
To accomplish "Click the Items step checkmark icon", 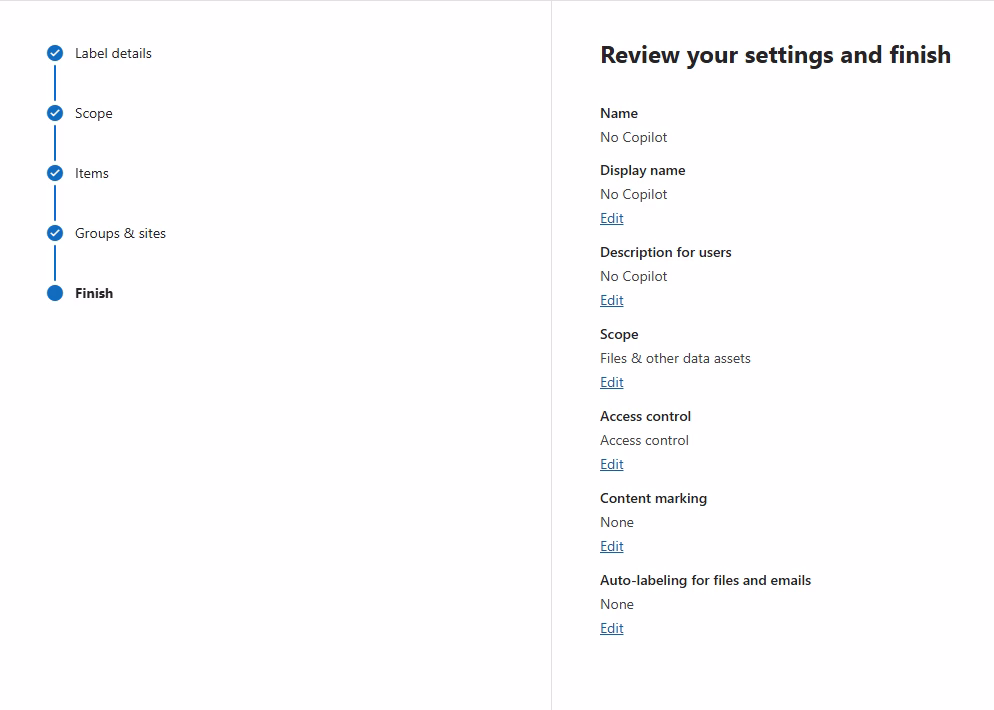I will point(55,173).
